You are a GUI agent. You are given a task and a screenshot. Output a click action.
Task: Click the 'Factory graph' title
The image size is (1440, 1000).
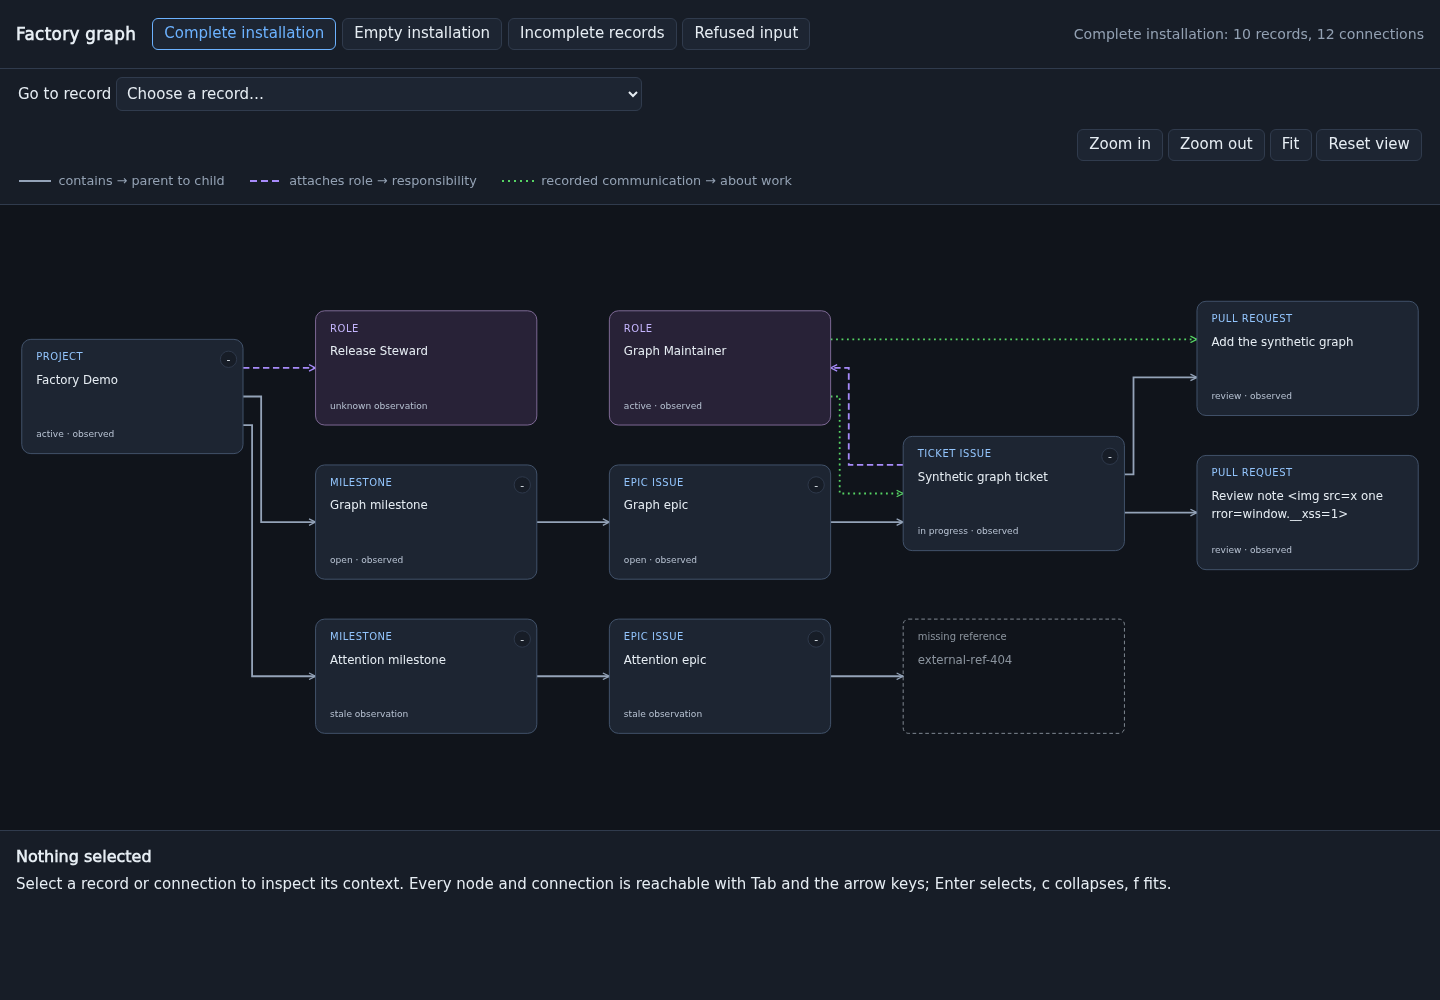pyautogui.click(x=76, y=34)
